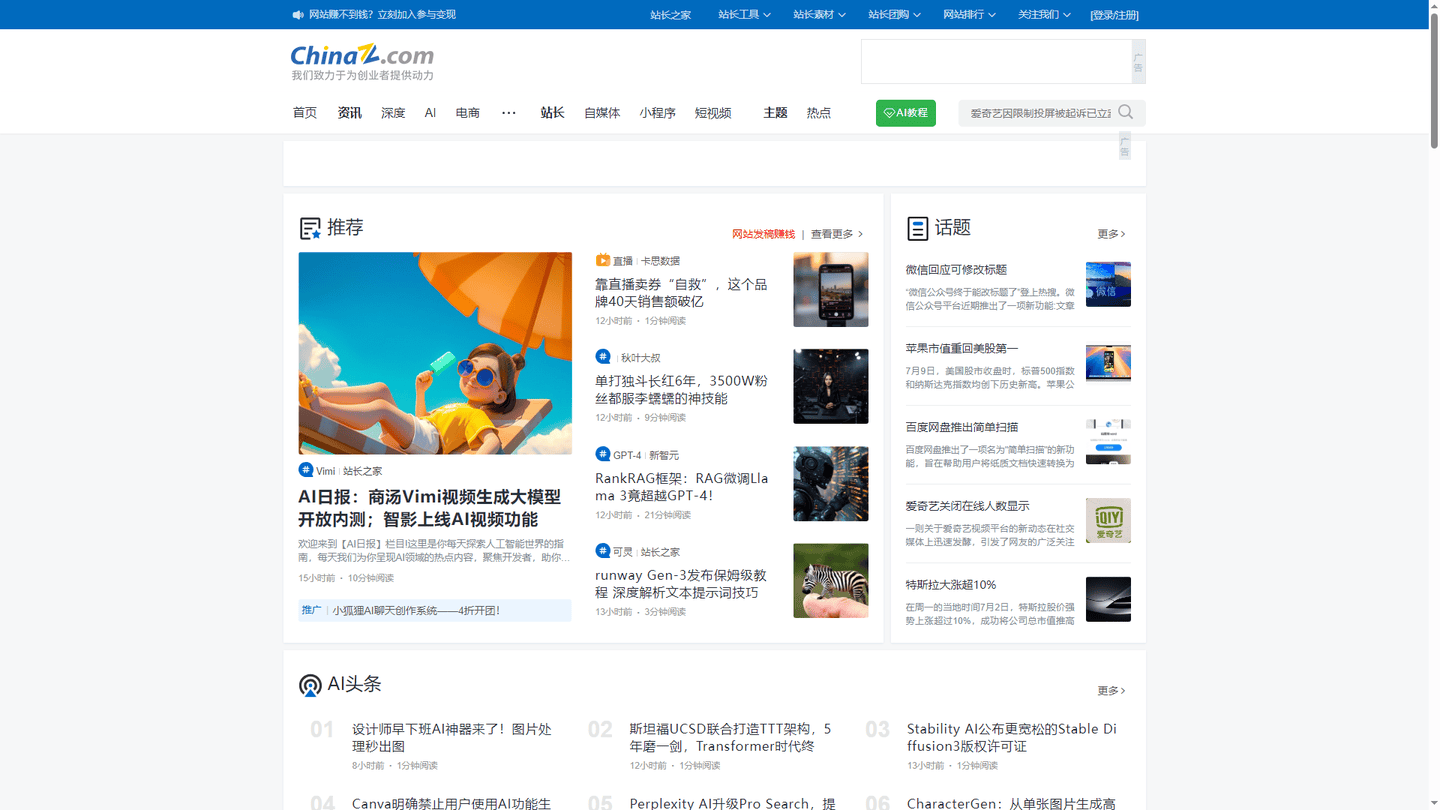Click the woman portrait thumbnail of 秋叶大叔 article
1440x810 pixels.
click(831, 386)
